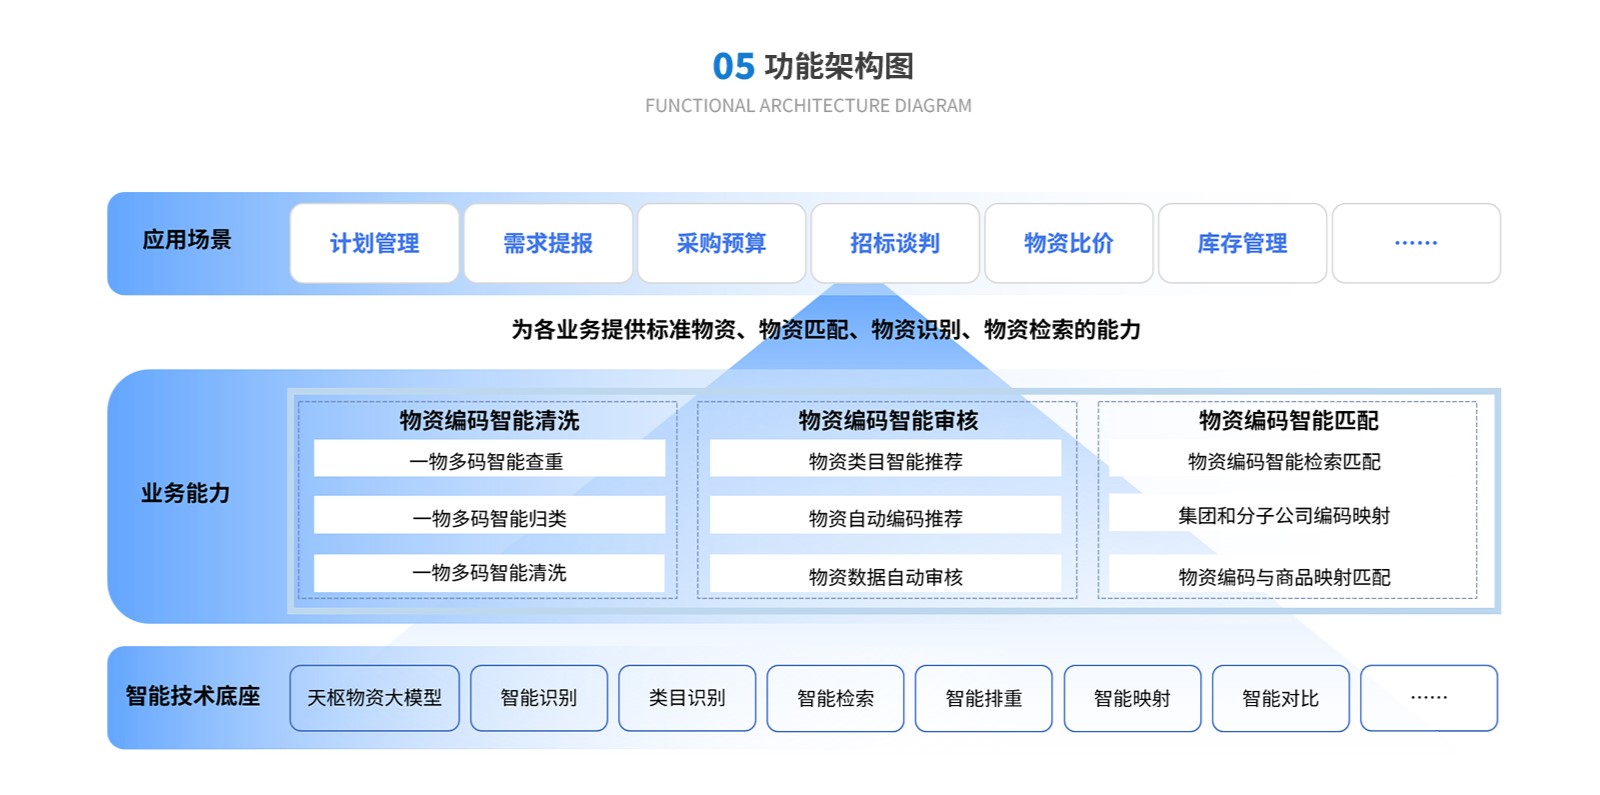Select the 一物多码智能查重 item
Viewport: 1600px width, 795px height.
488,461
